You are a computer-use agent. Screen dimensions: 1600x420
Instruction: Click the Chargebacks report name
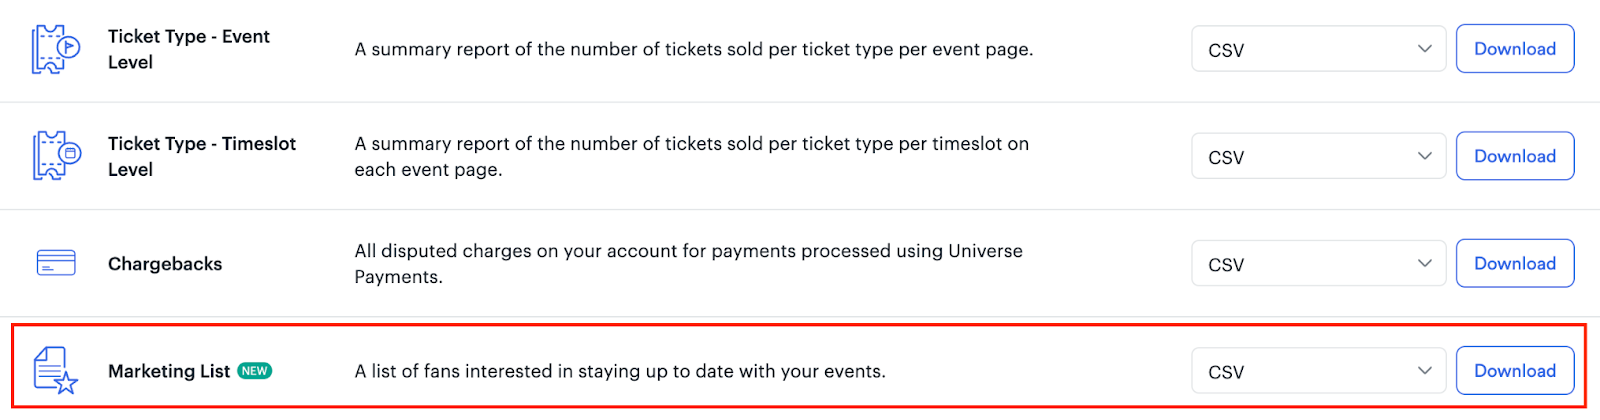click(165, 264)
